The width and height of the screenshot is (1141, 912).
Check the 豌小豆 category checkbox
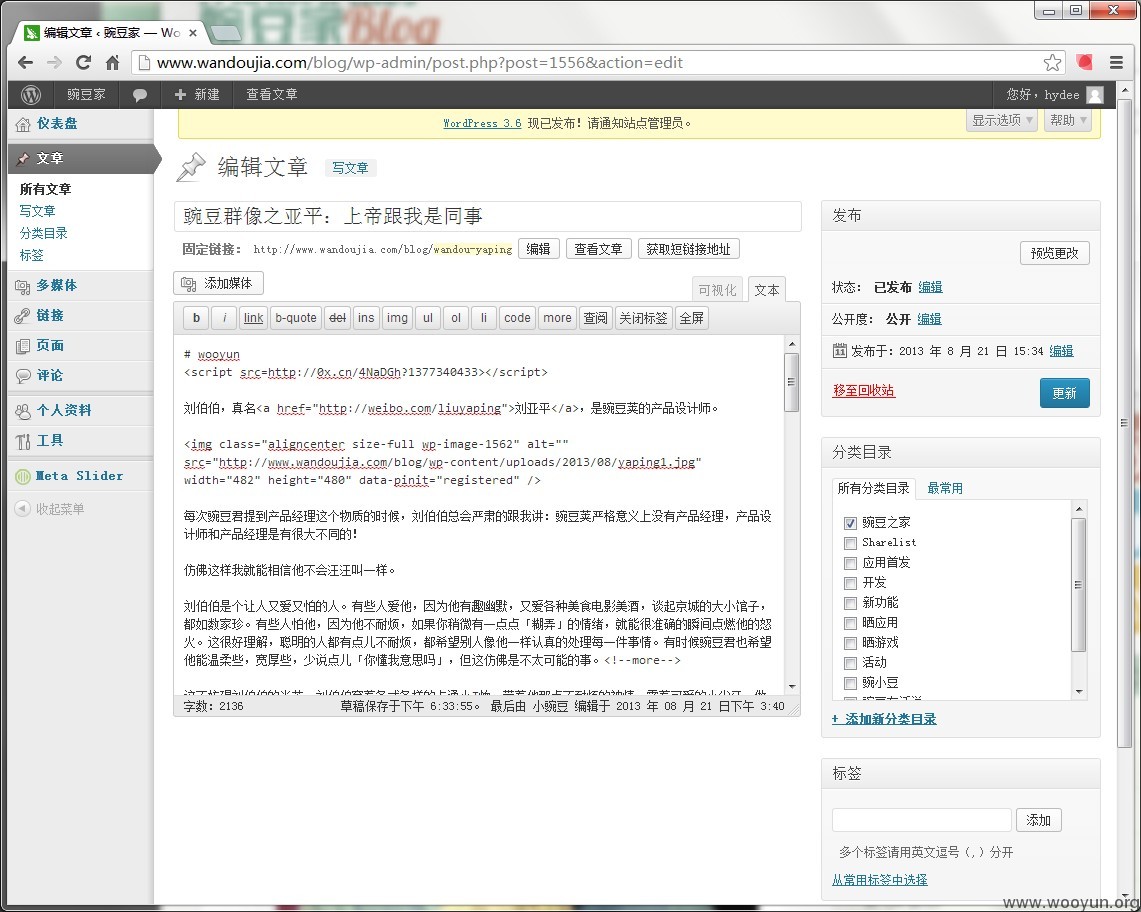click(x=850, y=683)
